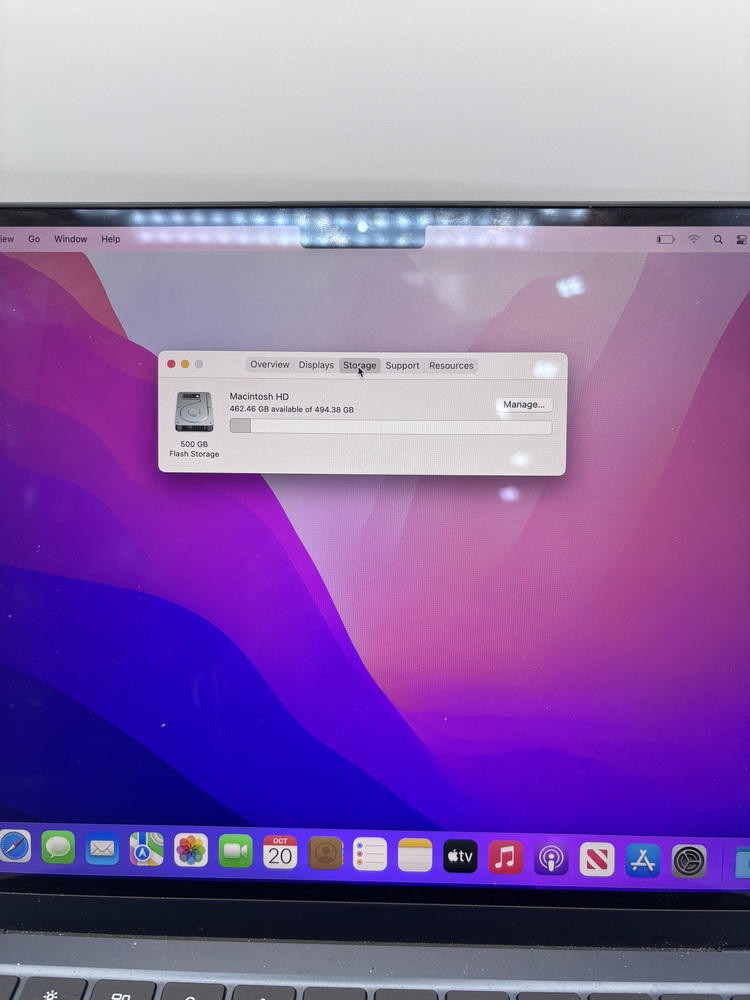Launch the App Store icon
Screen dimensions: 750x1000
(643, 860)
